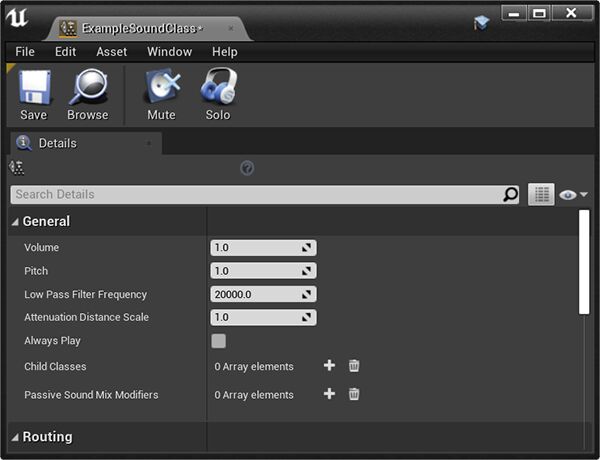The height and width of the screenshot is (460, 600).
Task: Toggle the Always Play checkbox
Action: (x=218, y=341)
